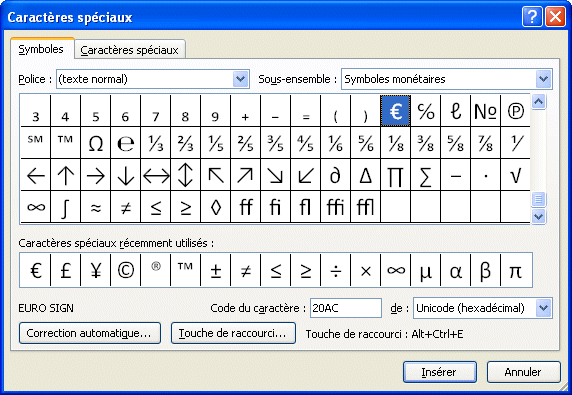This screenshot has width=572, height=395.
Task: Choose the micro µ recent symbol
Action: pyautogui.click(x=425, y=270)
